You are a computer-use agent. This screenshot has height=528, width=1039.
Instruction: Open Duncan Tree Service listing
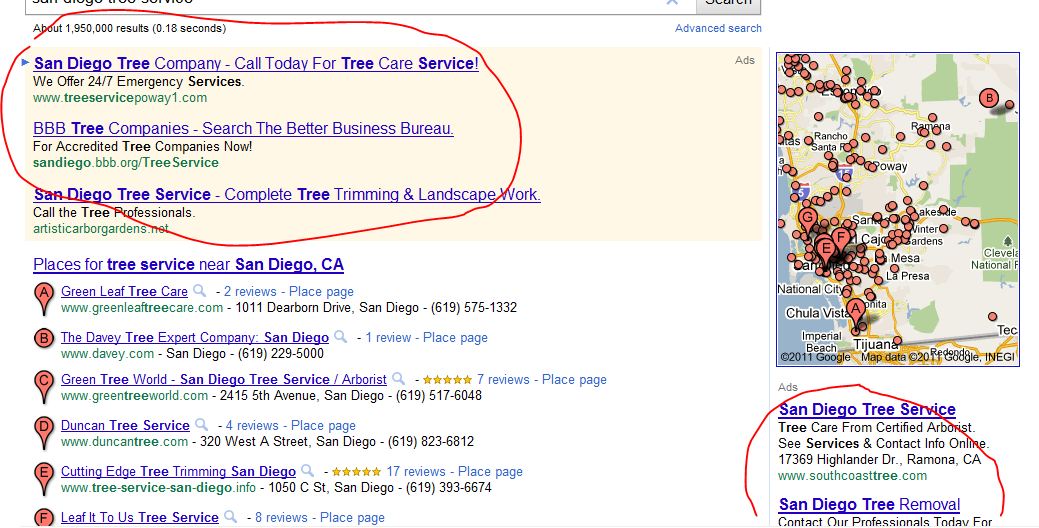[125, 425]
